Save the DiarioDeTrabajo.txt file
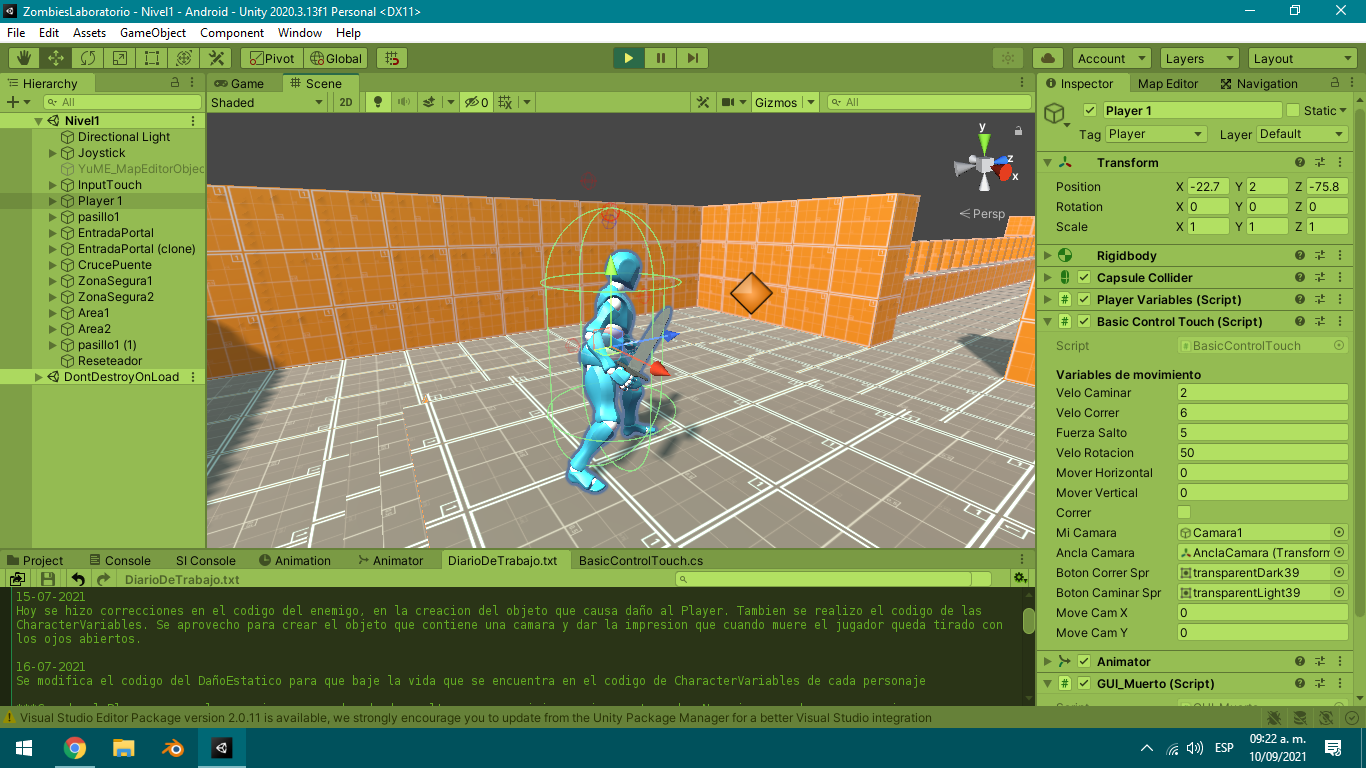 coord(47,579)
